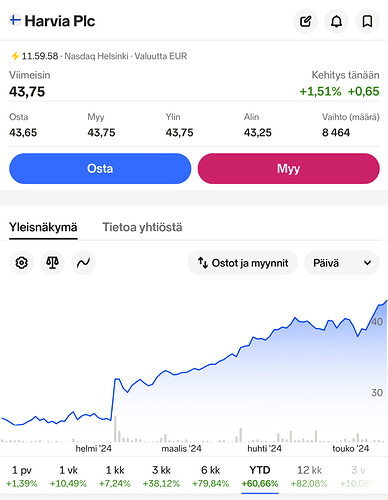Toggle Ostot ja myynnit markers
This screenshot has height=500, width=388.
tap(242, 263)
